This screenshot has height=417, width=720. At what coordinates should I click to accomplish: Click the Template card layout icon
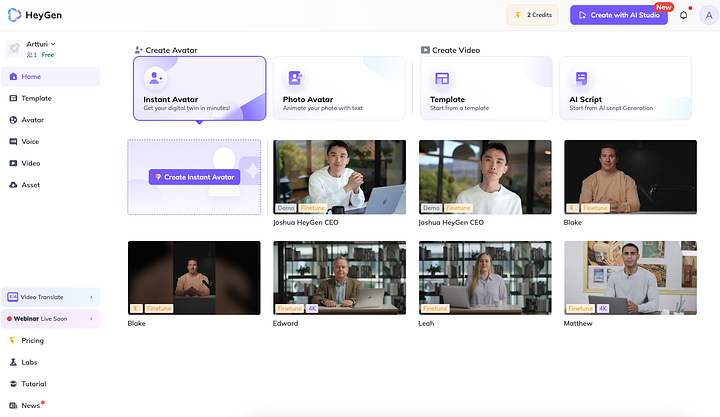click(x=442, y=79)
